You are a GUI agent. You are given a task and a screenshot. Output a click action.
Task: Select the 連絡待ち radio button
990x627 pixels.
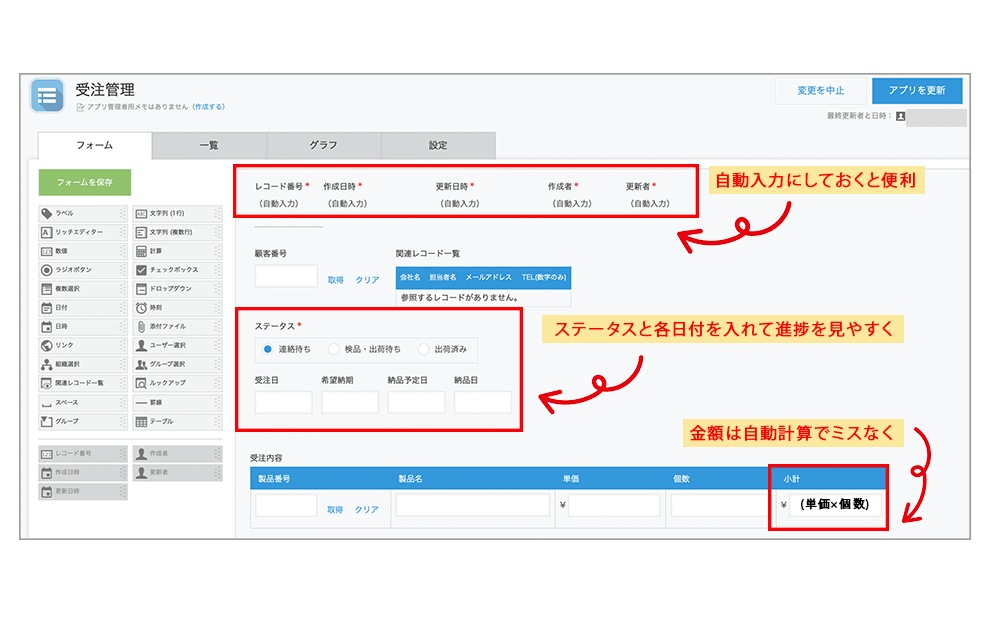267,349
